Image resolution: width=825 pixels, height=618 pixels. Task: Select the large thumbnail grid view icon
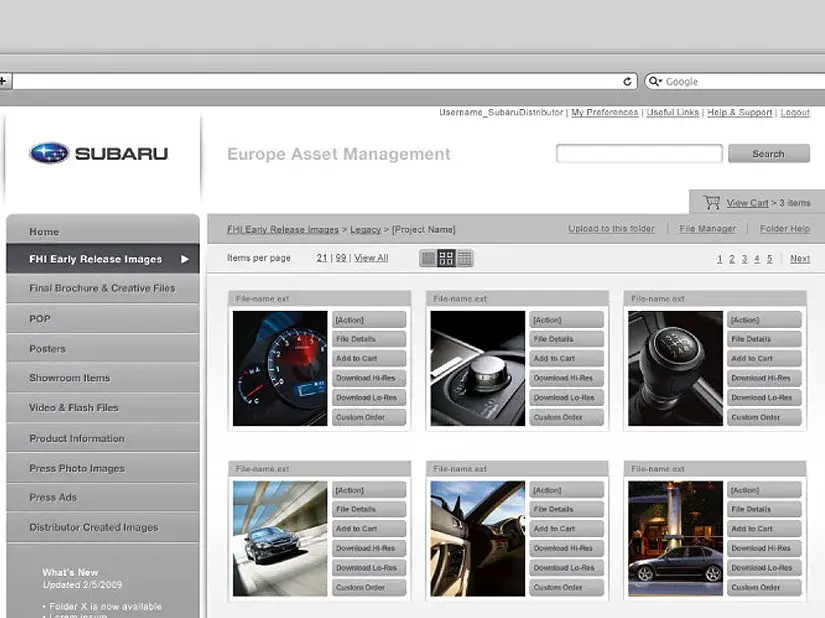tap(446, 258)
